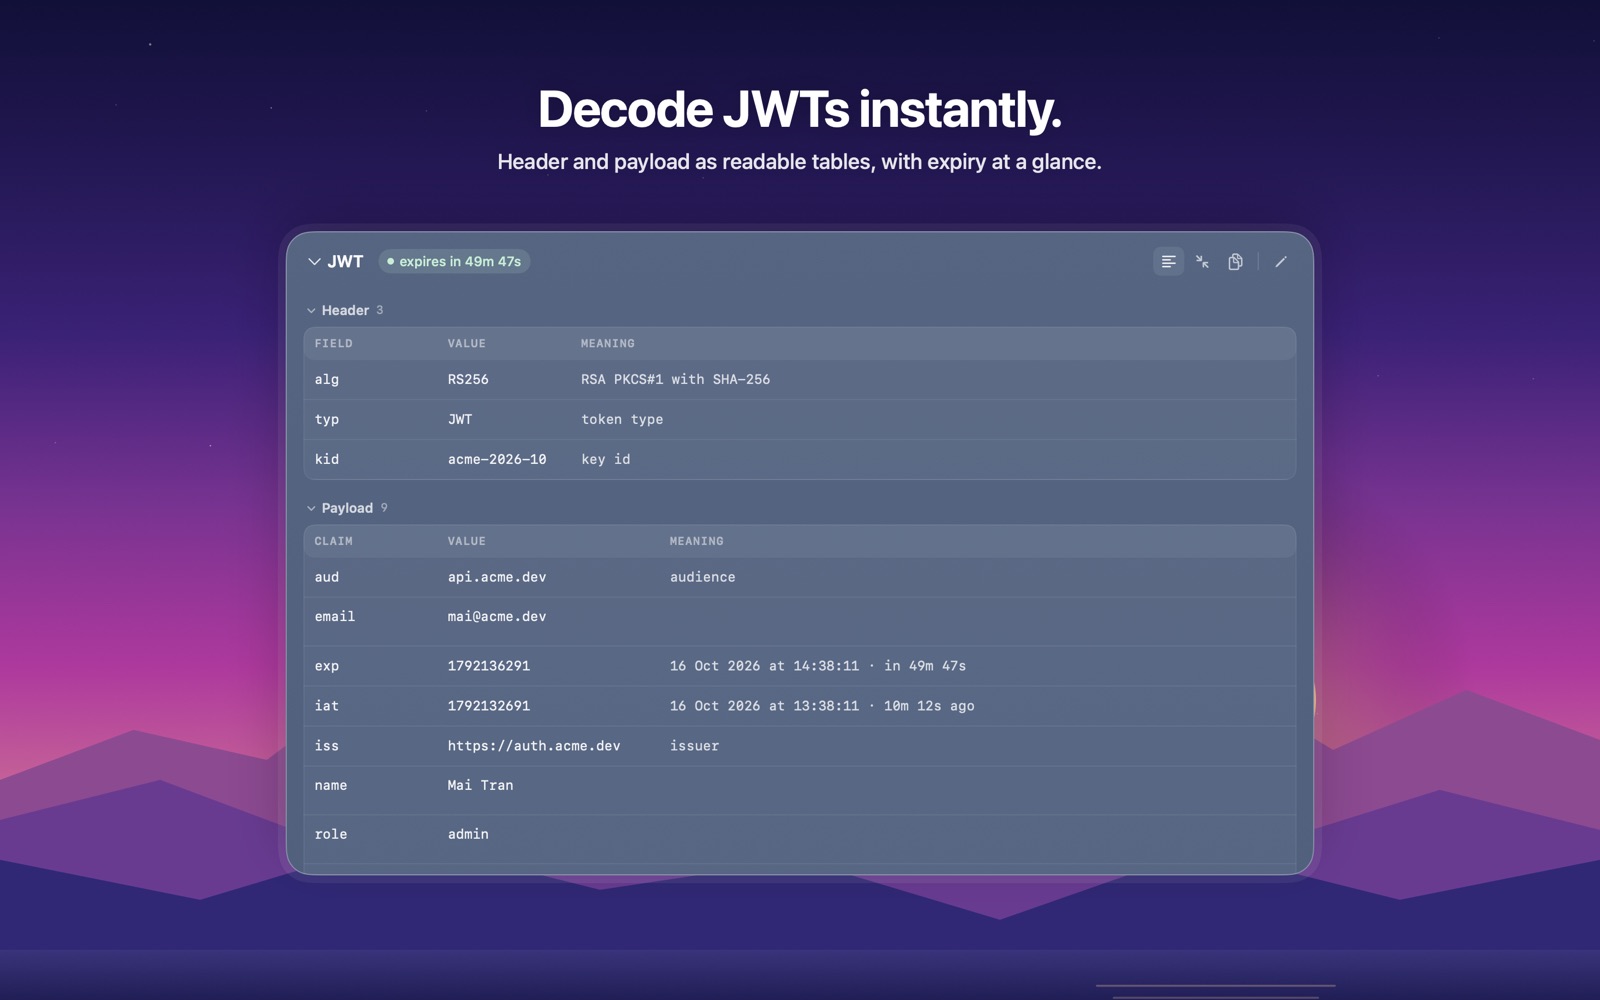
Task: Select the kid value acme-2026-10
Action: [497, 460]
